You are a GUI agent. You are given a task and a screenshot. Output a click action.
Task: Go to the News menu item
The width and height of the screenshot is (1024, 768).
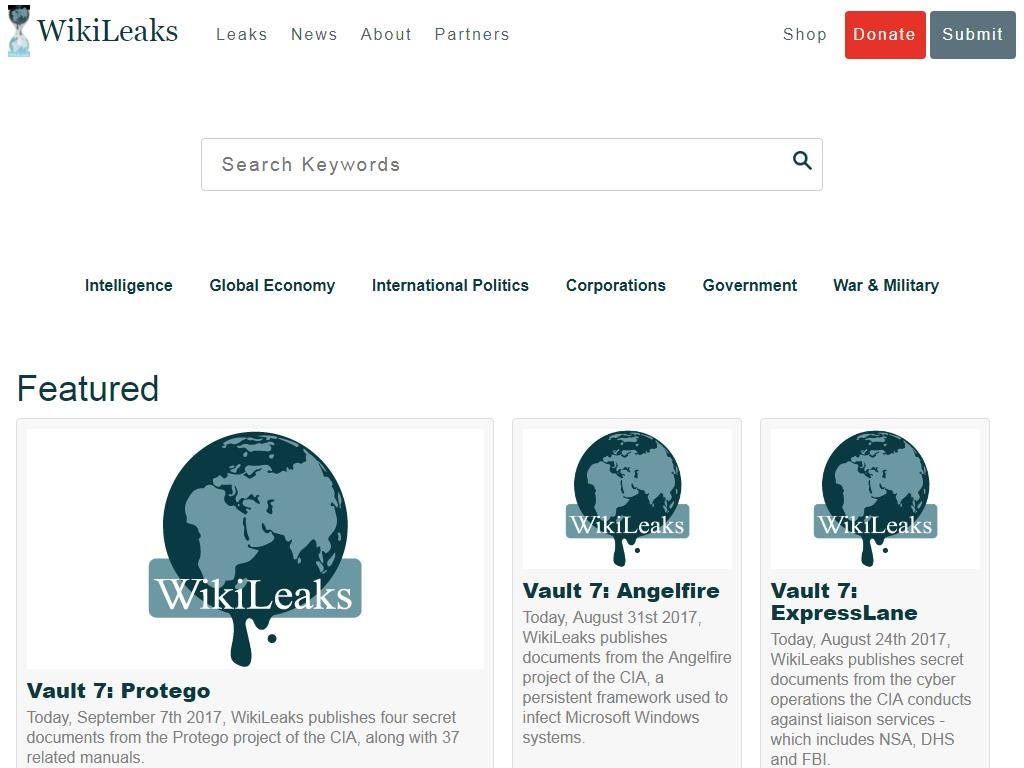[x=314, y=34]
